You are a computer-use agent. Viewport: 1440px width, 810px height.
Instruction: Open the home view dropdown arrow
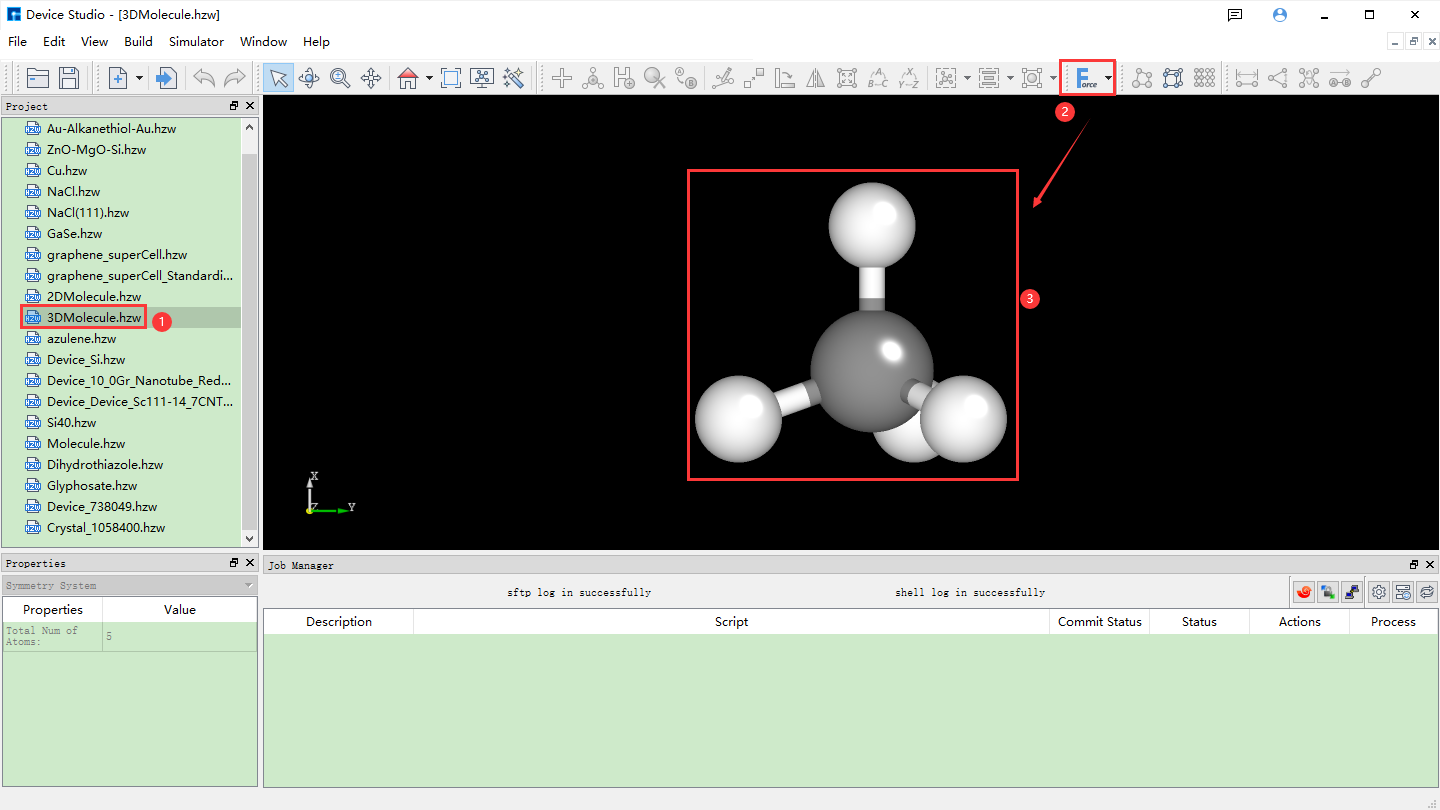(428, 77)
